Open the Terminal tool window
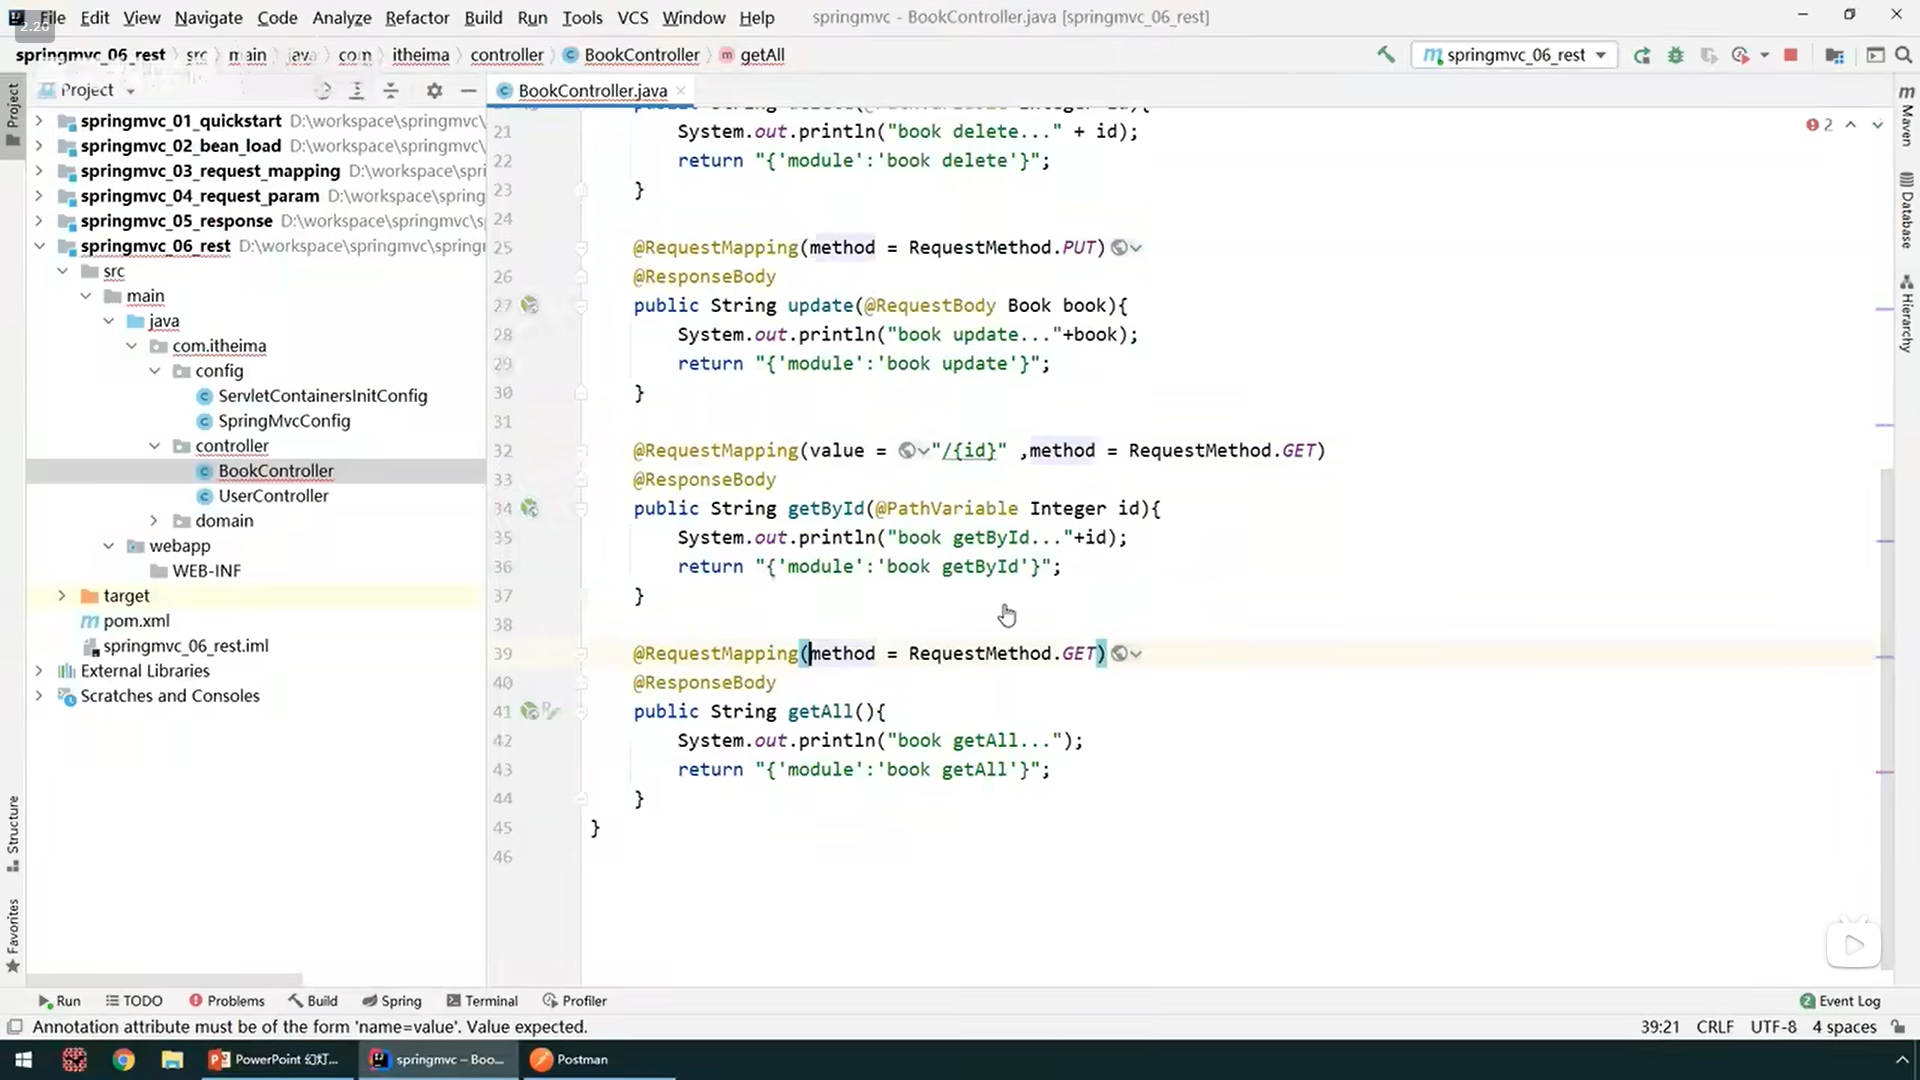This screenshot has height=1080, width=1920. 482,1001
